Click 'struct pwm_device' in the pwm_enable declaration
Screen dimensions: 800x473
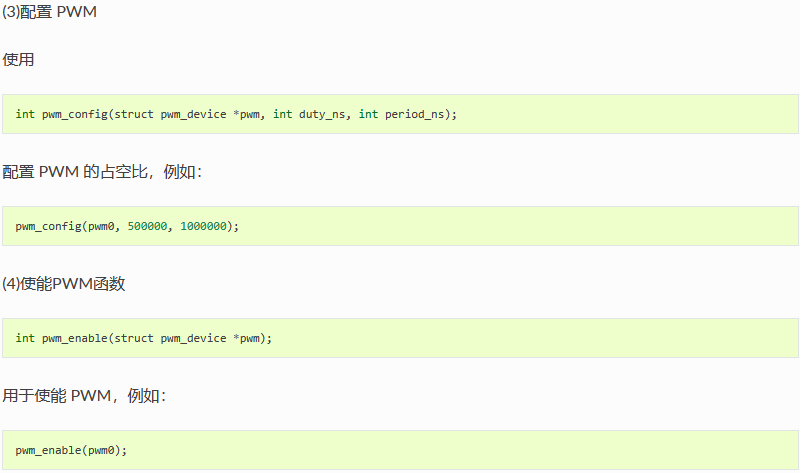[170, 338]
